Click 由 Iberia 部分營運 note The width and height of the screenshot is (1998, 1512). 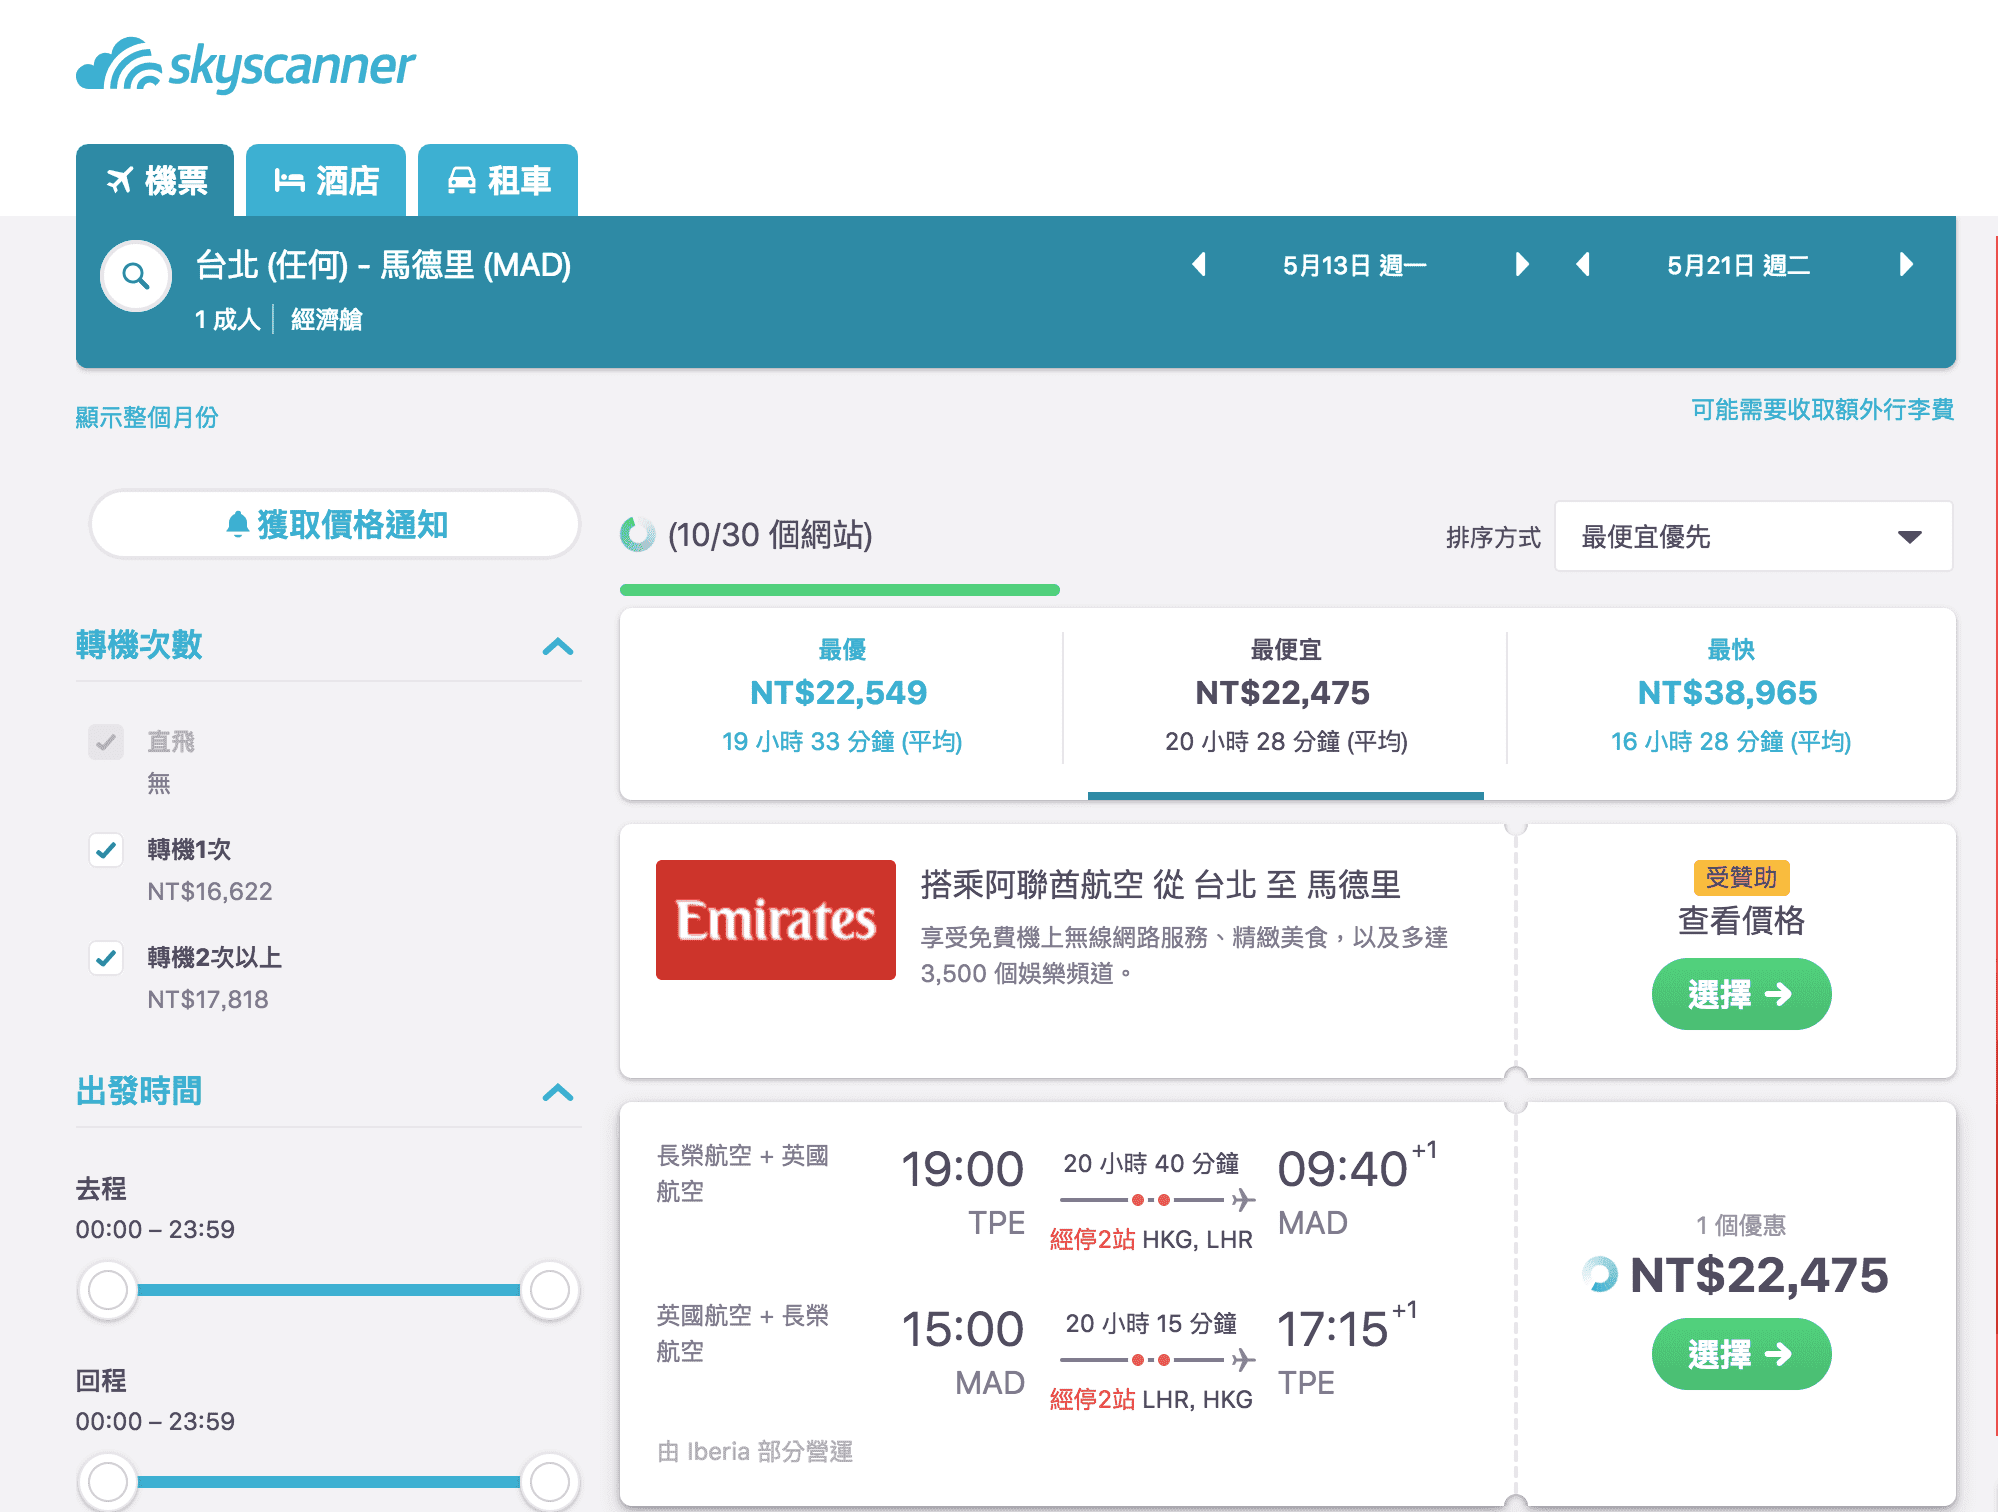tap(755, 1451)
